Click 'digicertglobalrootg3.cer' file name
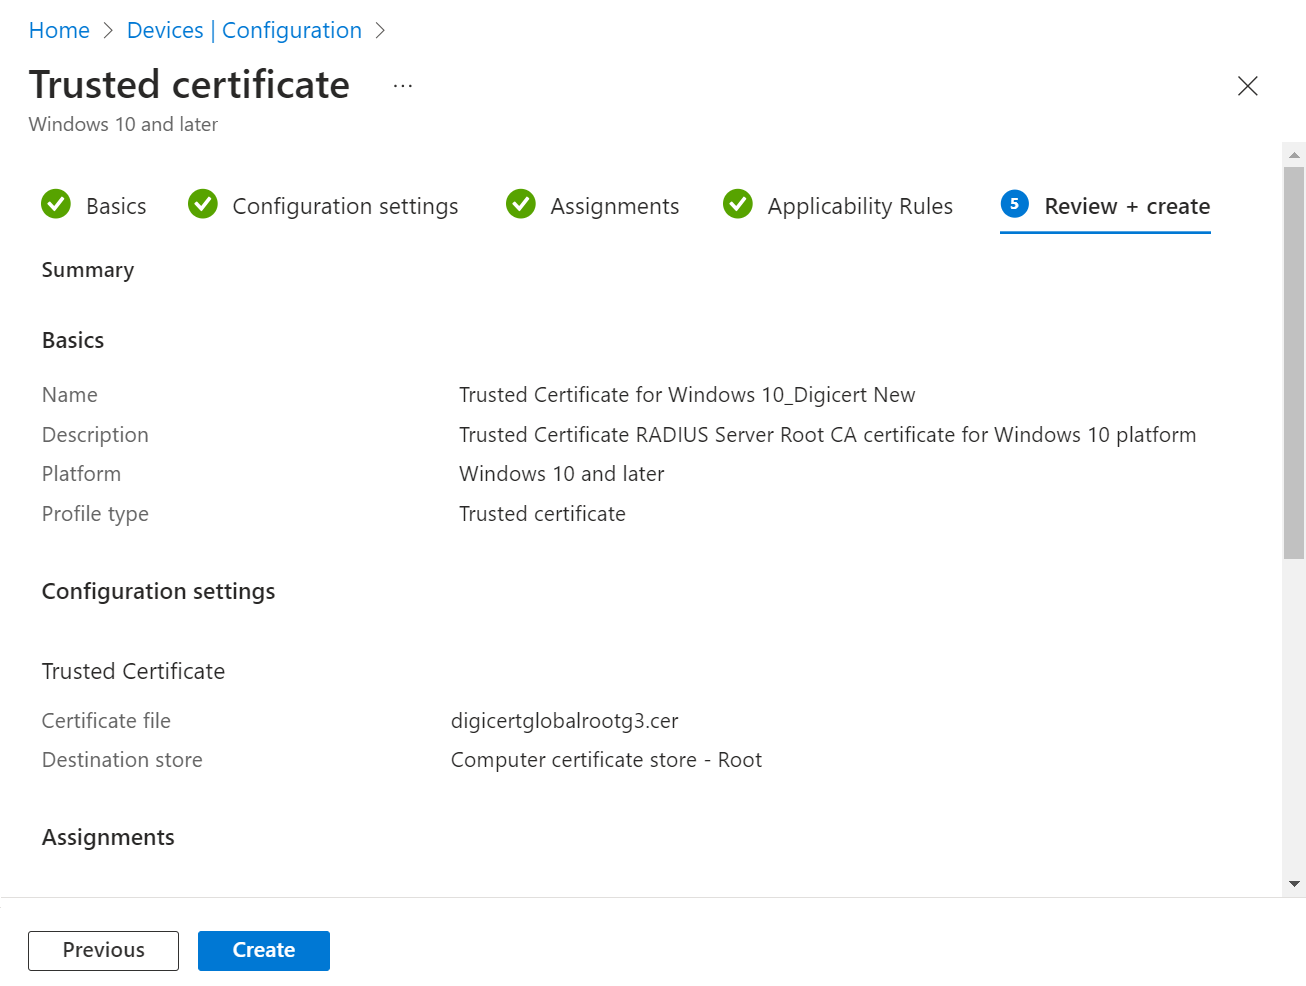Viewport: 1306px width, 986px height. (x=565, y=721)
